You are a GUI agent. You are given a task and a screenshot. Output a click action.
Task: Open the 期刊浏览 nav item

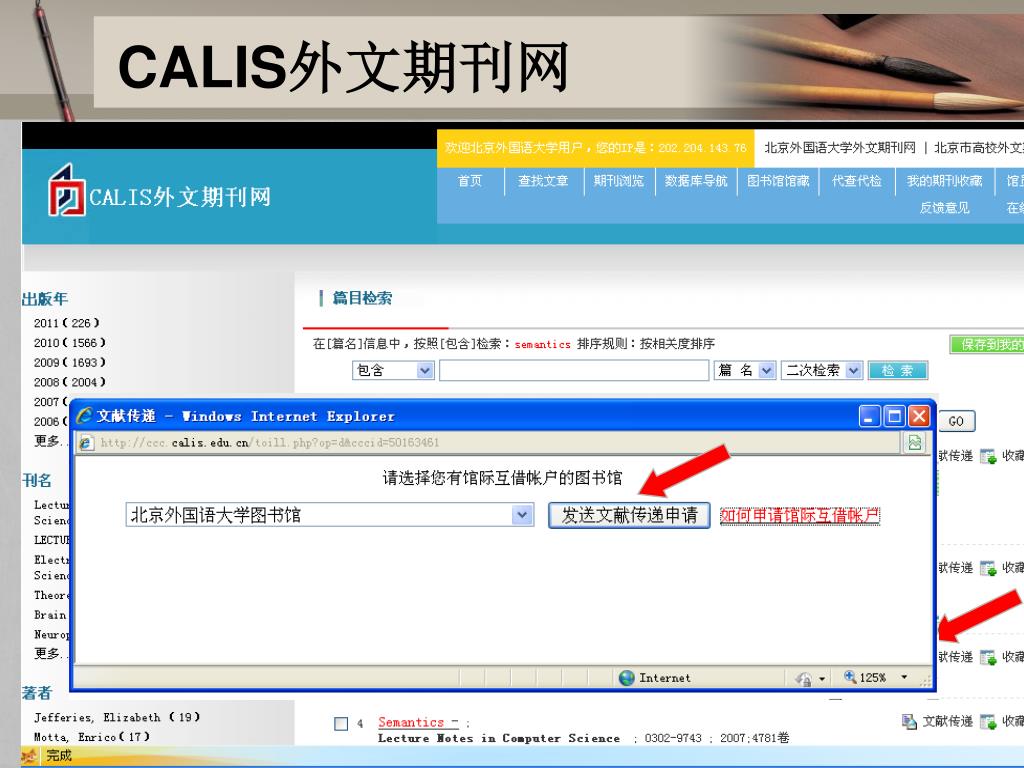point(618,181)
